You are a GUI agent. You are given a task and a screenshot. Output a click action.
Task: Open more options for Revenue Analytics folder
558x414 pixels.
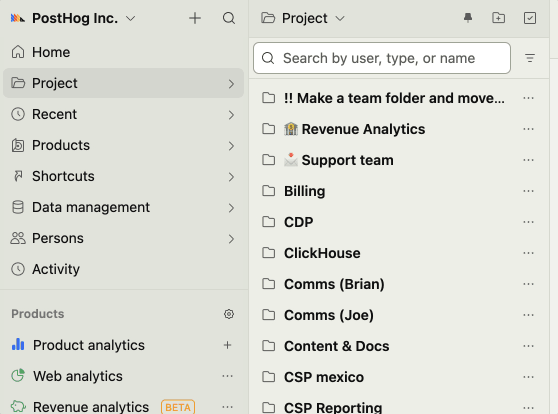coord(528,129)
